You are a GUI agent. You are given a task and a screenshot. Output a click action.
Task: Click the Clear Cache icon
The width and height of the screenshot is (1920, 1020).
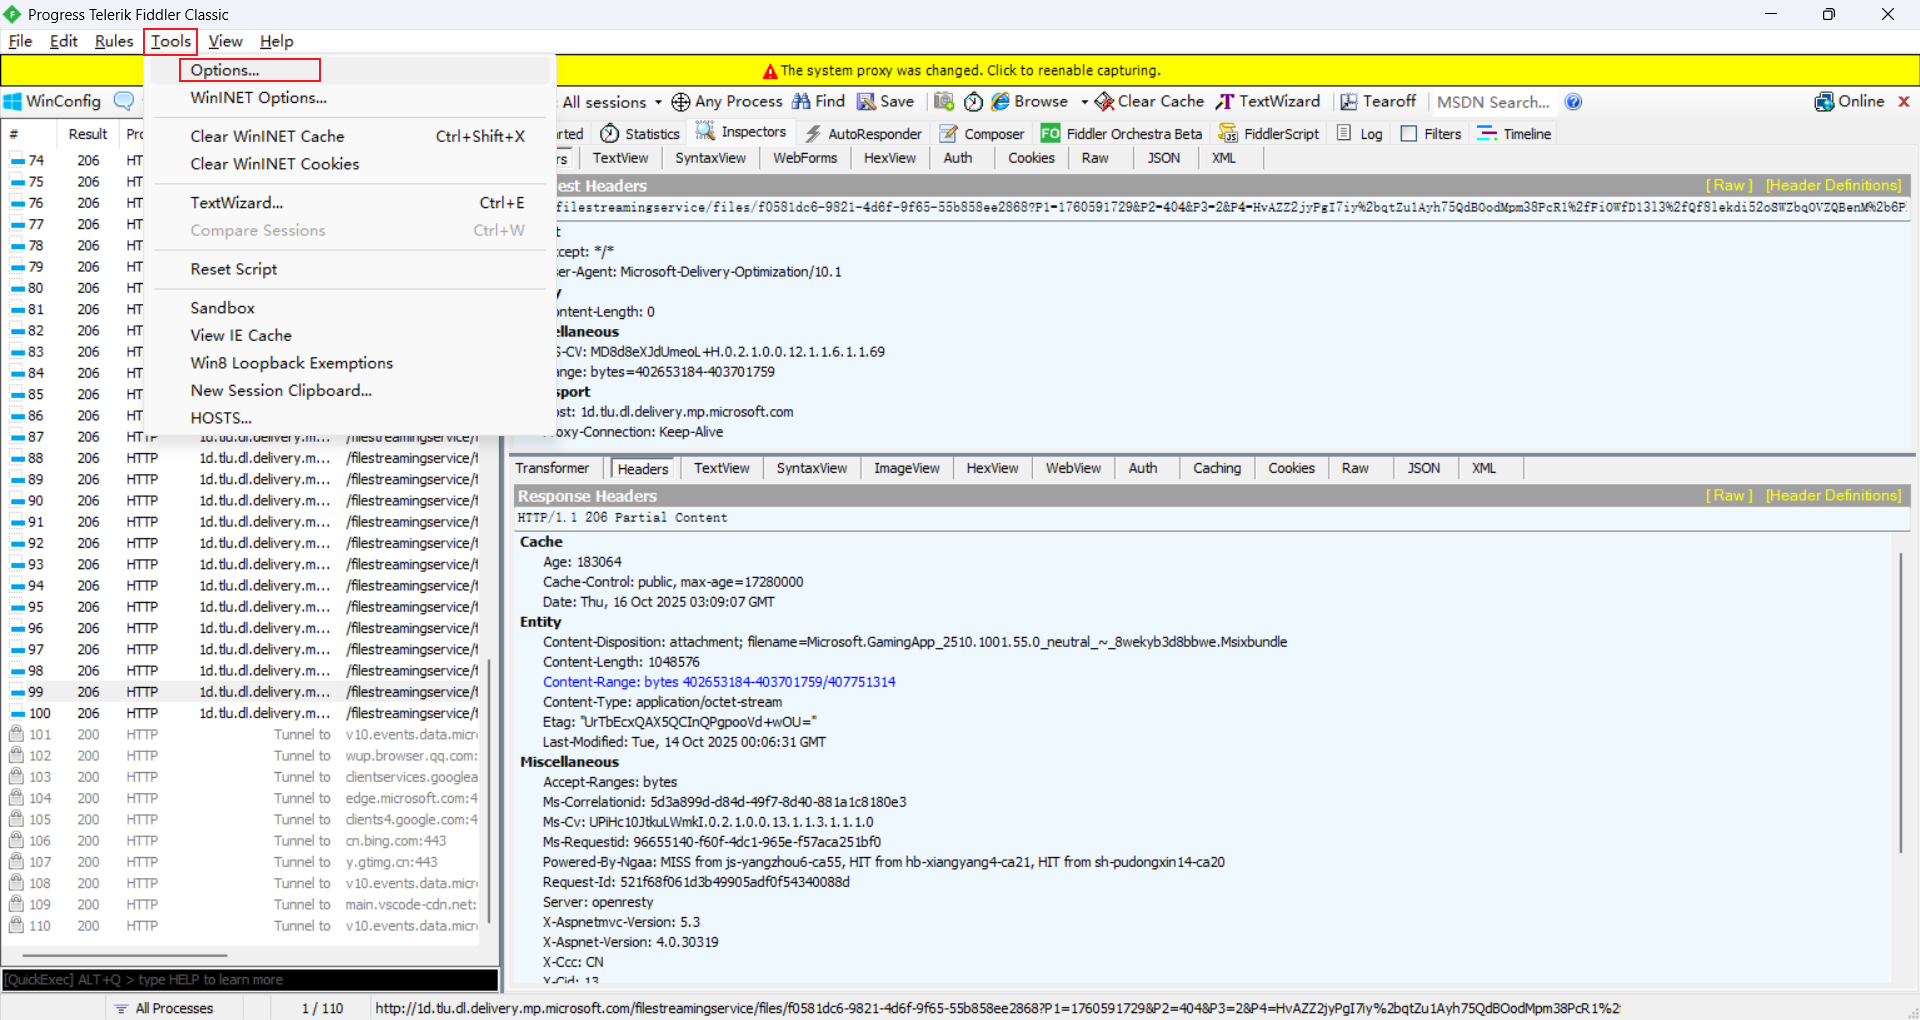coord(1104,102)
